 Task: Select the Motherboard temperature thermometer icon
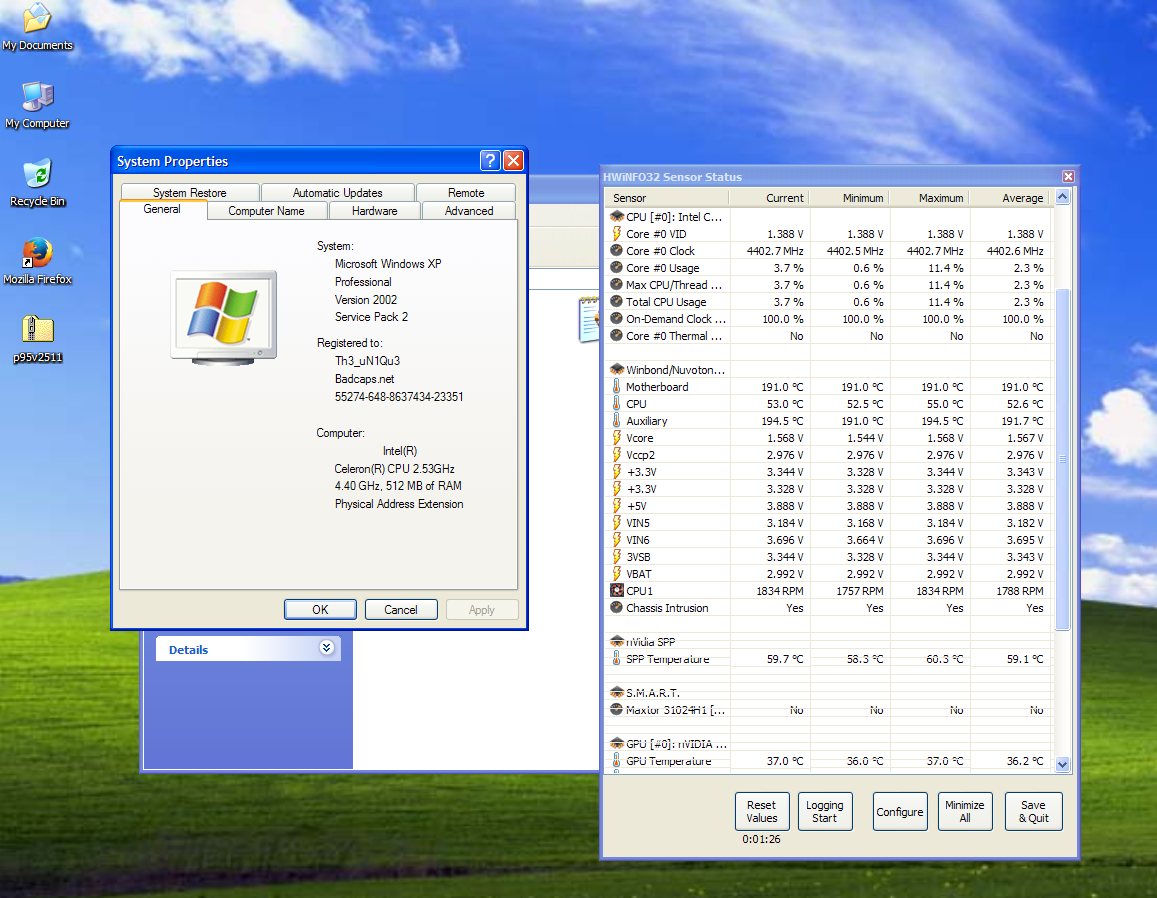coord(617,387)
